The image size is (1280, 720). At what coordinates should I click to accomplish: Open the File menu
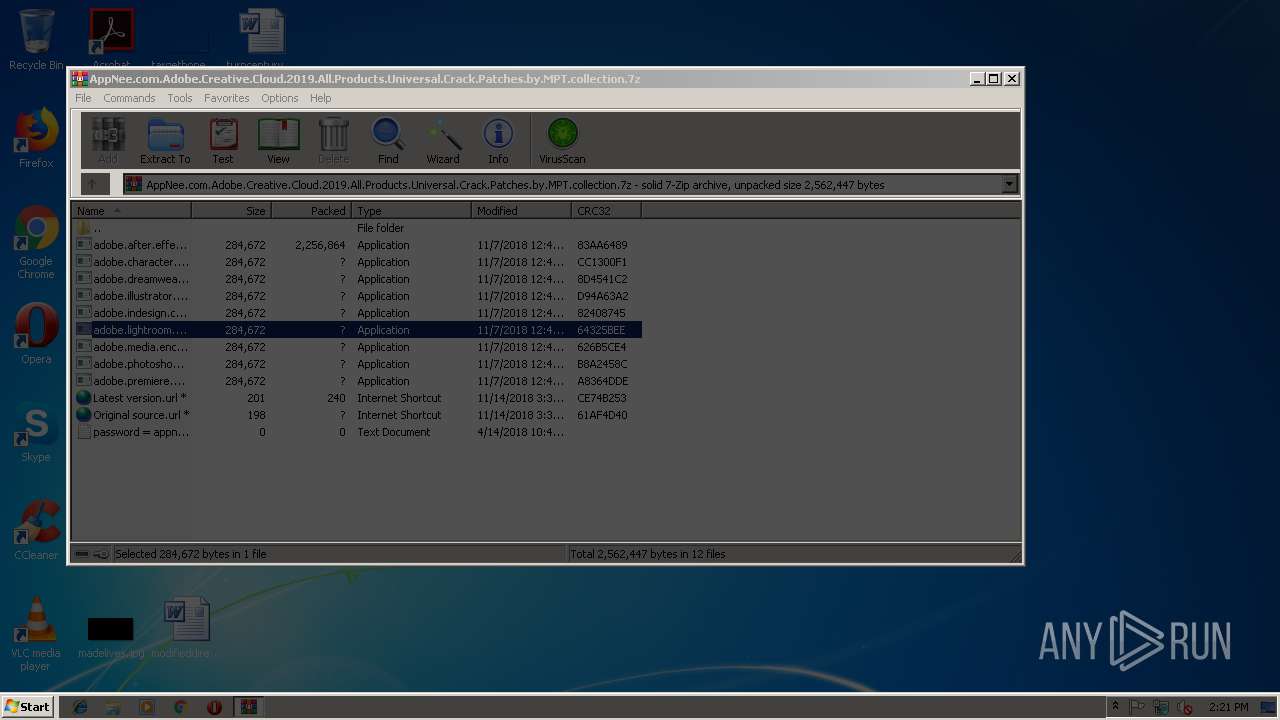(x=83, y=98)
